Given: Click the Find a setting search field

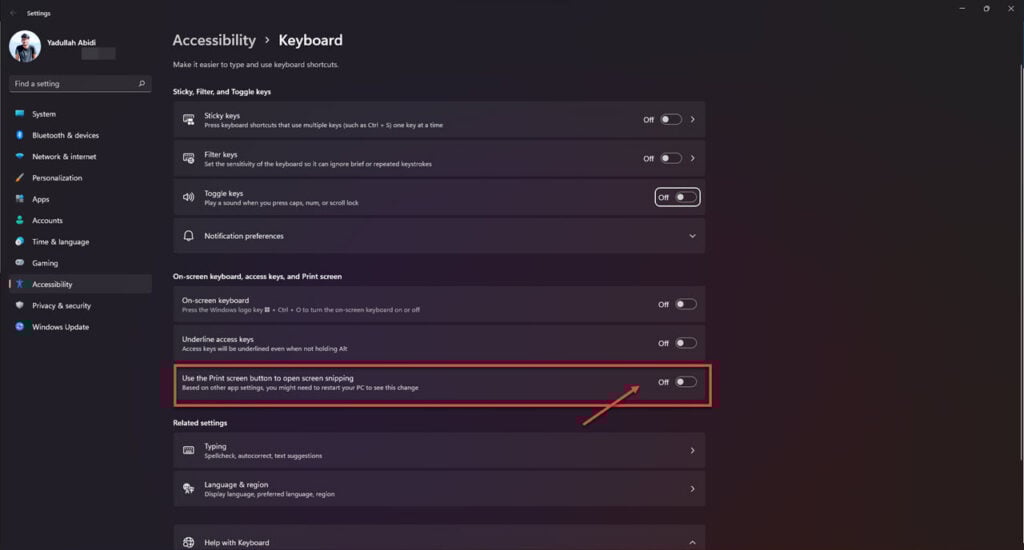Looking at the screenshot, I should tap(80, 84).
